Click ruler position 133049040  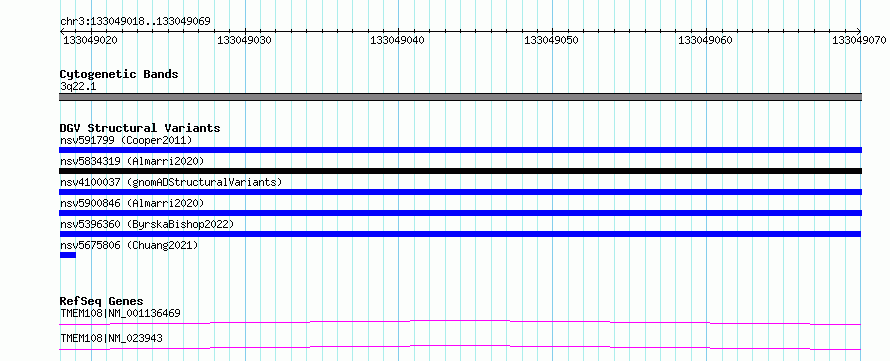click(x=398, y=40)
